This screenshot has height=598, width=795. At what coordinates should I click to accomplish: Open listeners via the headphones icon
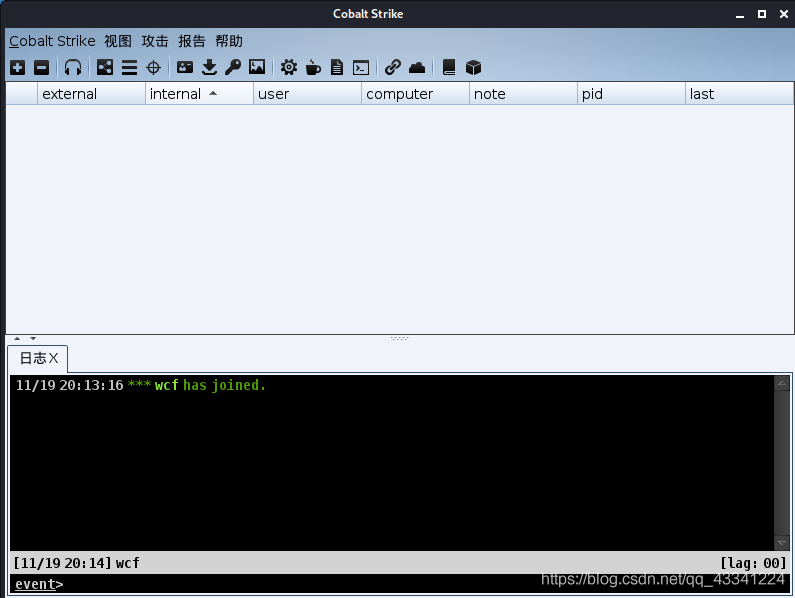[73, 67]
